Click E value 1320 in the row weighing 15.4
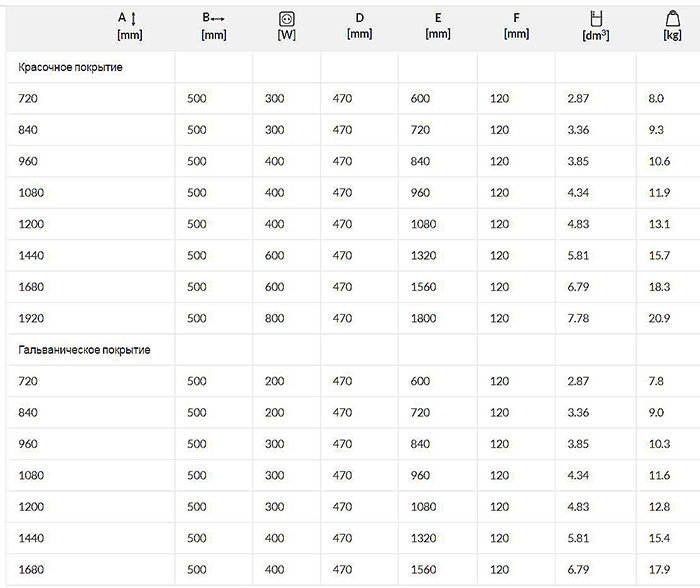This screenshot has width=700, height=588. [423, 538]
